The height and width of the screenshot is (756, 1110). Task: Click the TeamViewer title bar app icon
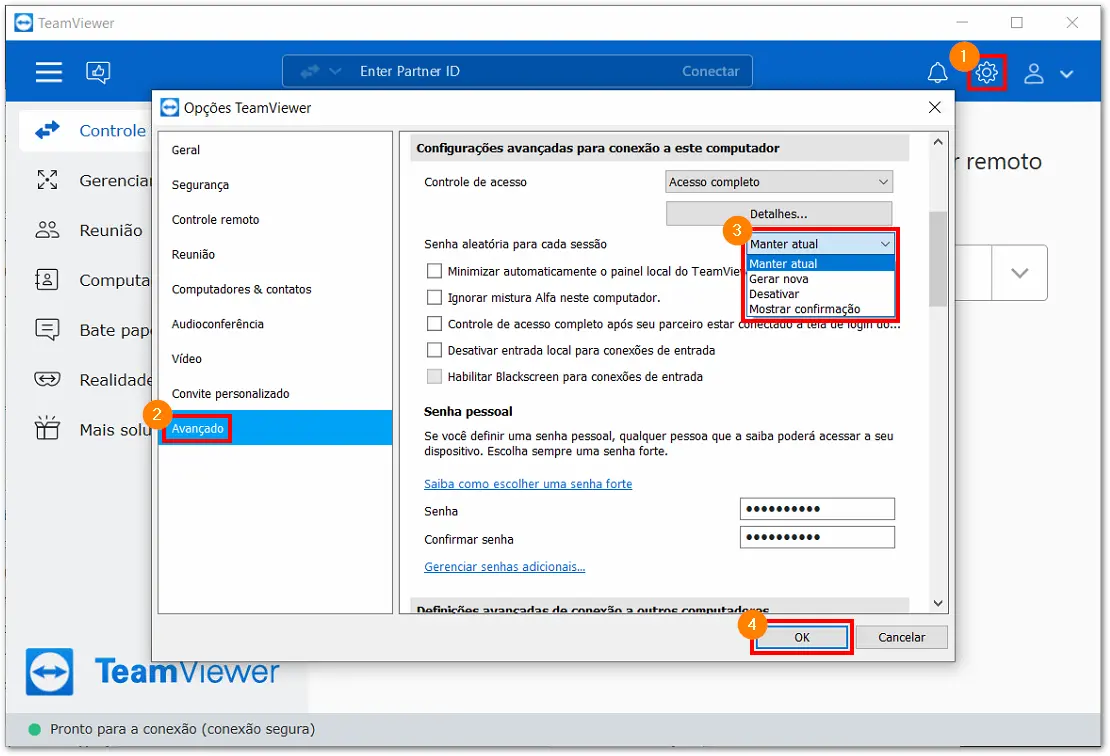[x=23, y=23]
